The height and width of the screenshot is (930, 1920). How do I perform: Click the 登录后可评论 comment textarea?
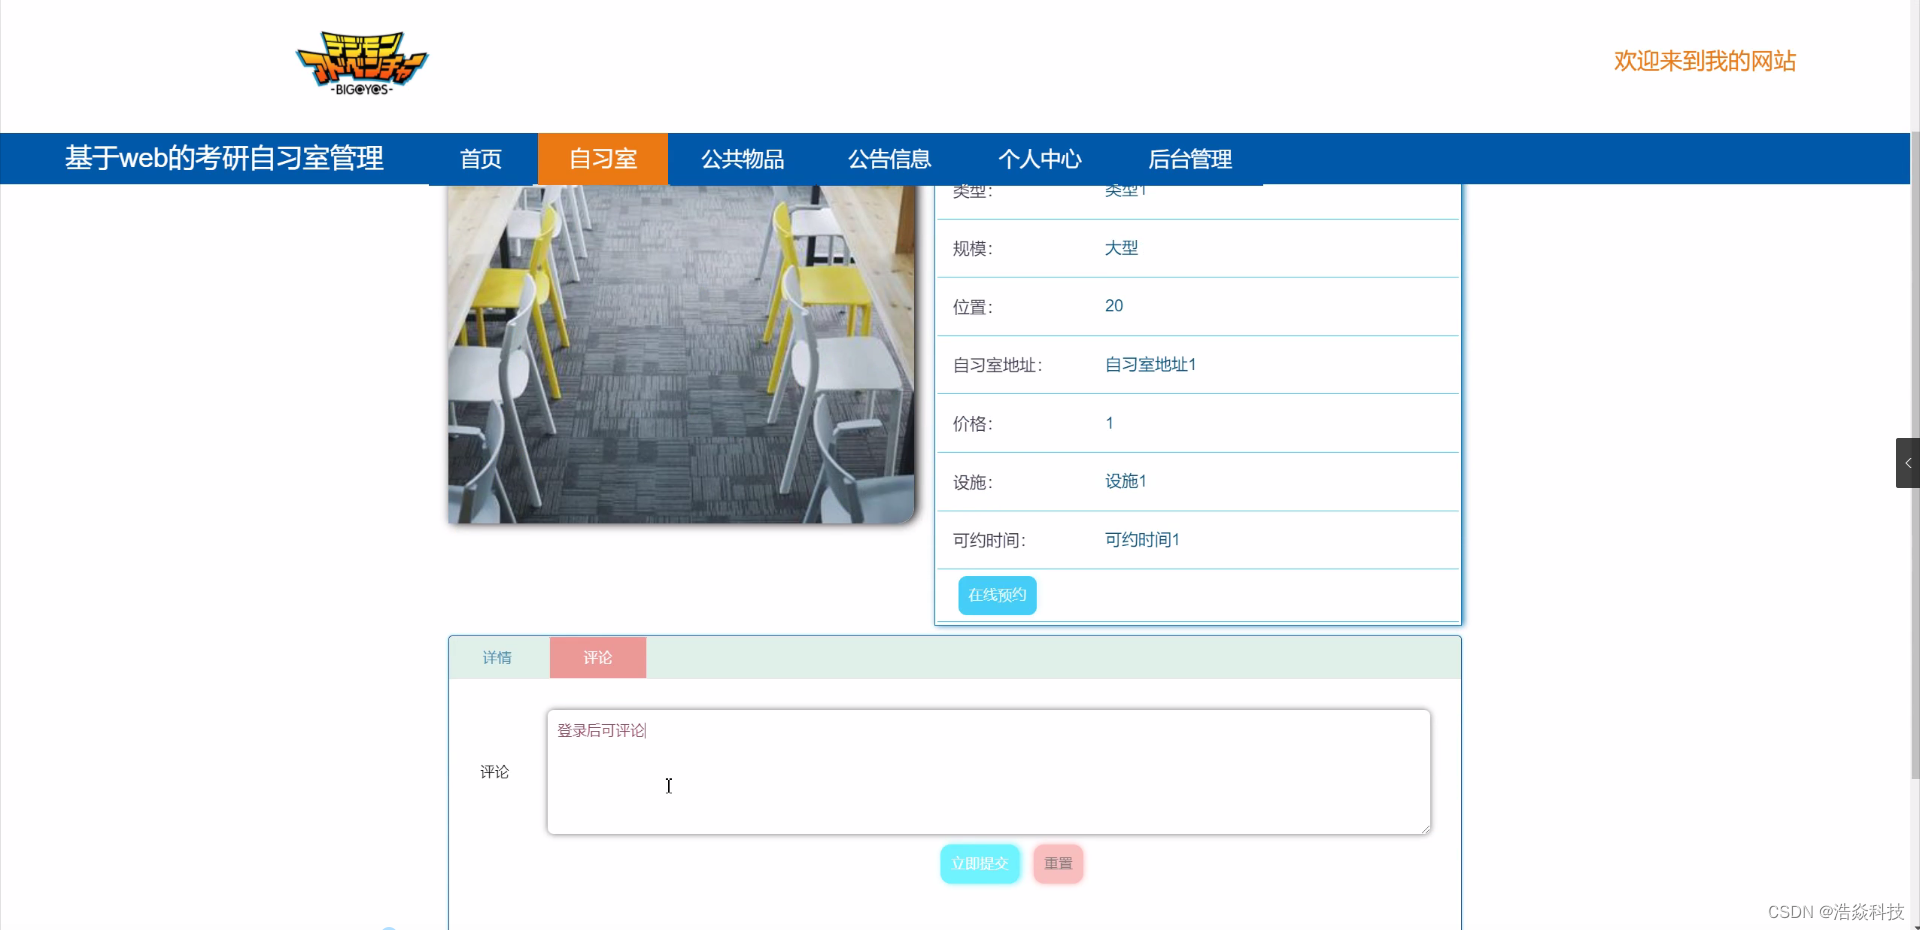988,771
